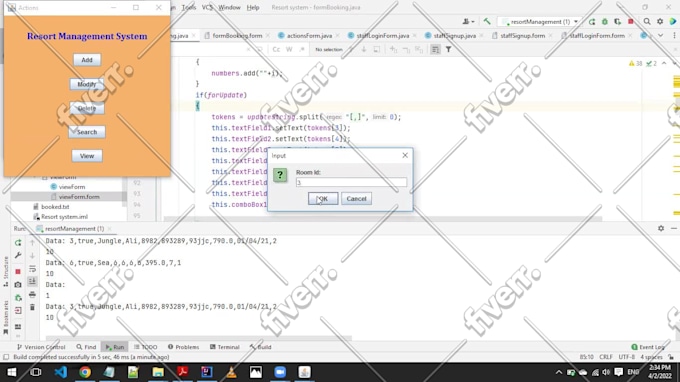Toggle tool windows quick access in status bar corner
Viewport: 680px width, 382px height.
click(x=6, y=357)
